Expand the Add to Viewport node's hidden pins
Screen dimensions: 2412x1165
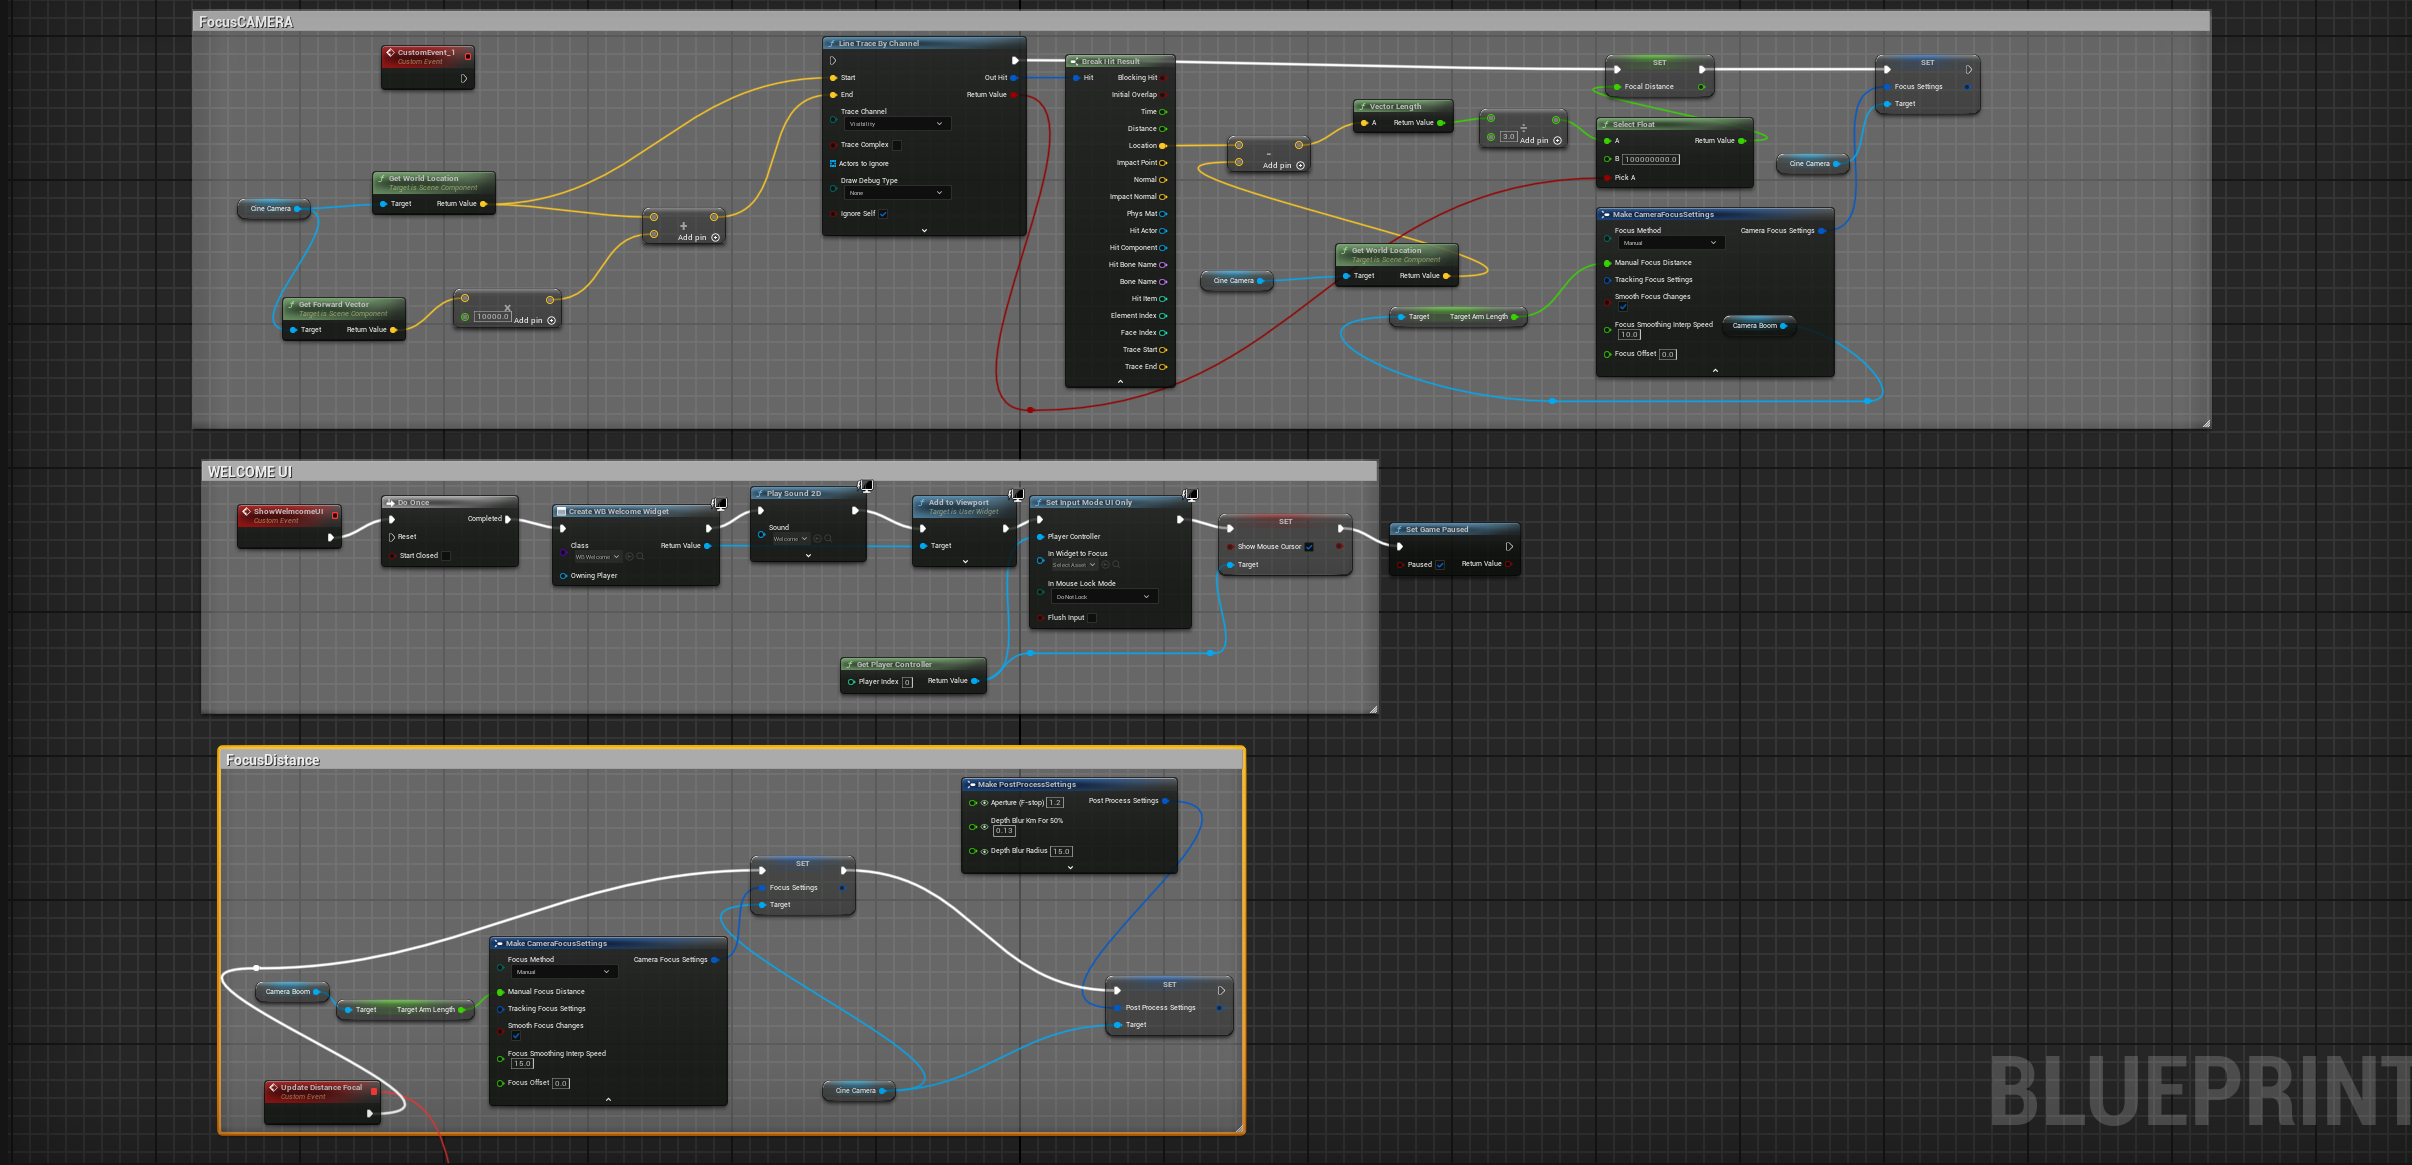pos(965,562)
